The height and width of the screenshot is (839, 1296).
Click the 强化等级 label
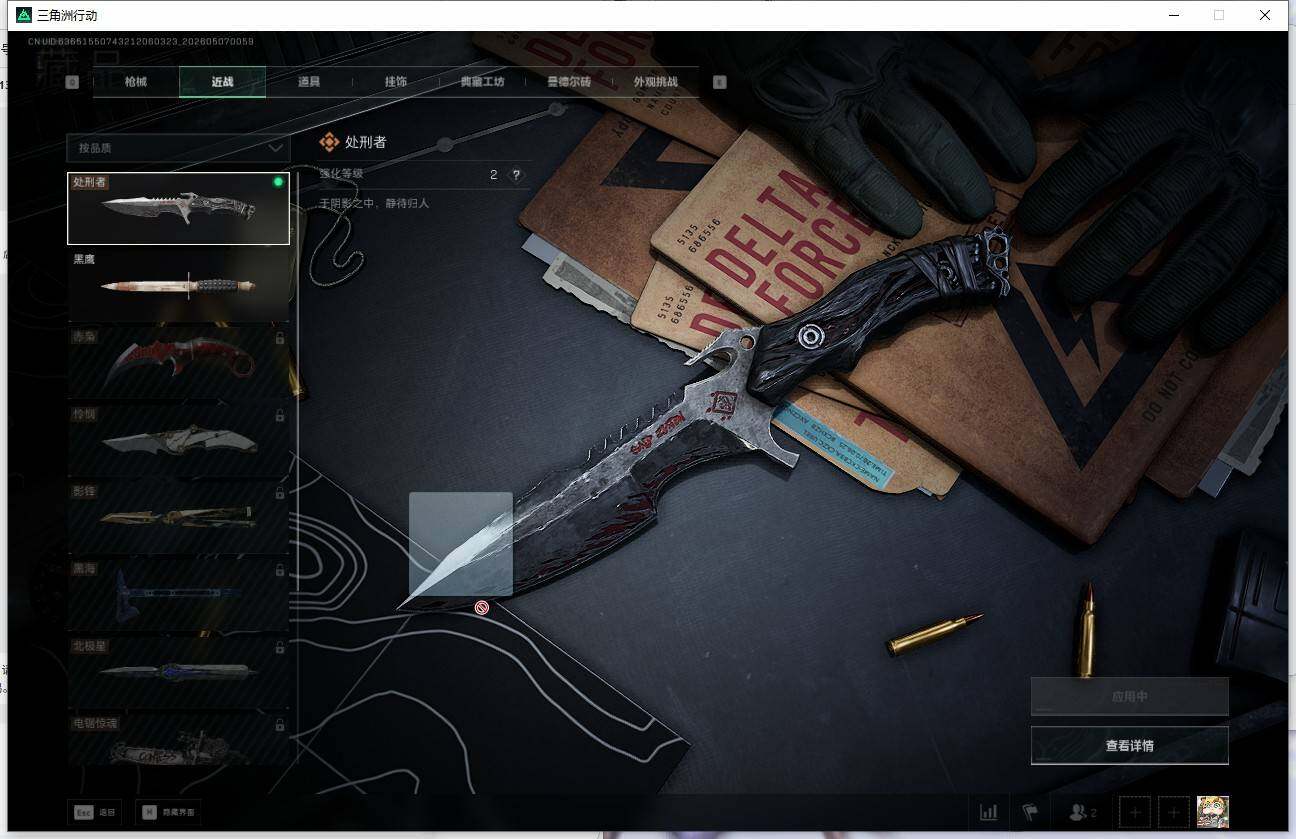coord(341,174)
